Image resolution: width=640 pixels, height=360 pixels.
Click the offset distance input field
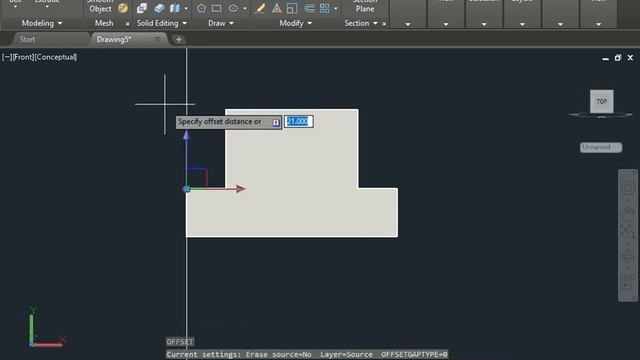299,121
